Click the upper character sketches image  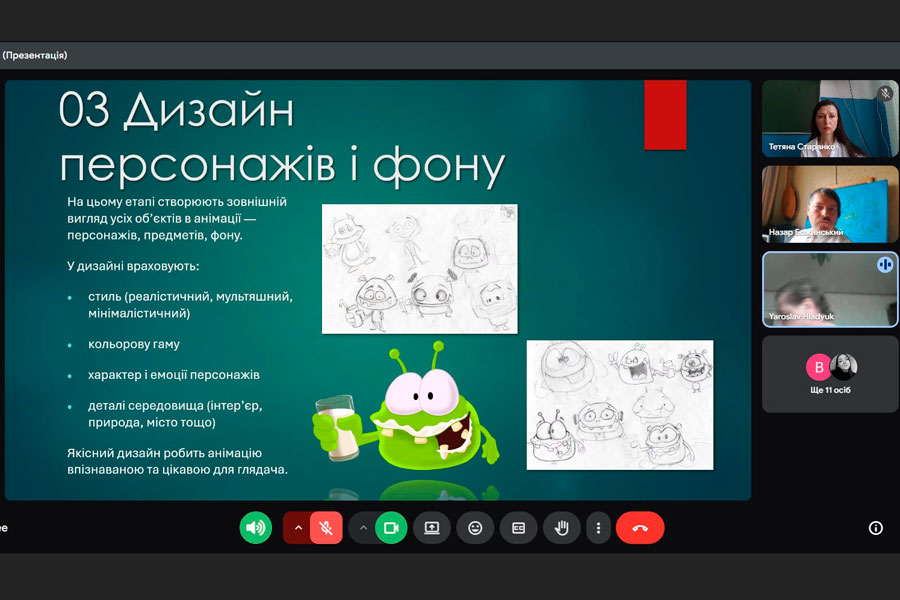pos(420,269)
